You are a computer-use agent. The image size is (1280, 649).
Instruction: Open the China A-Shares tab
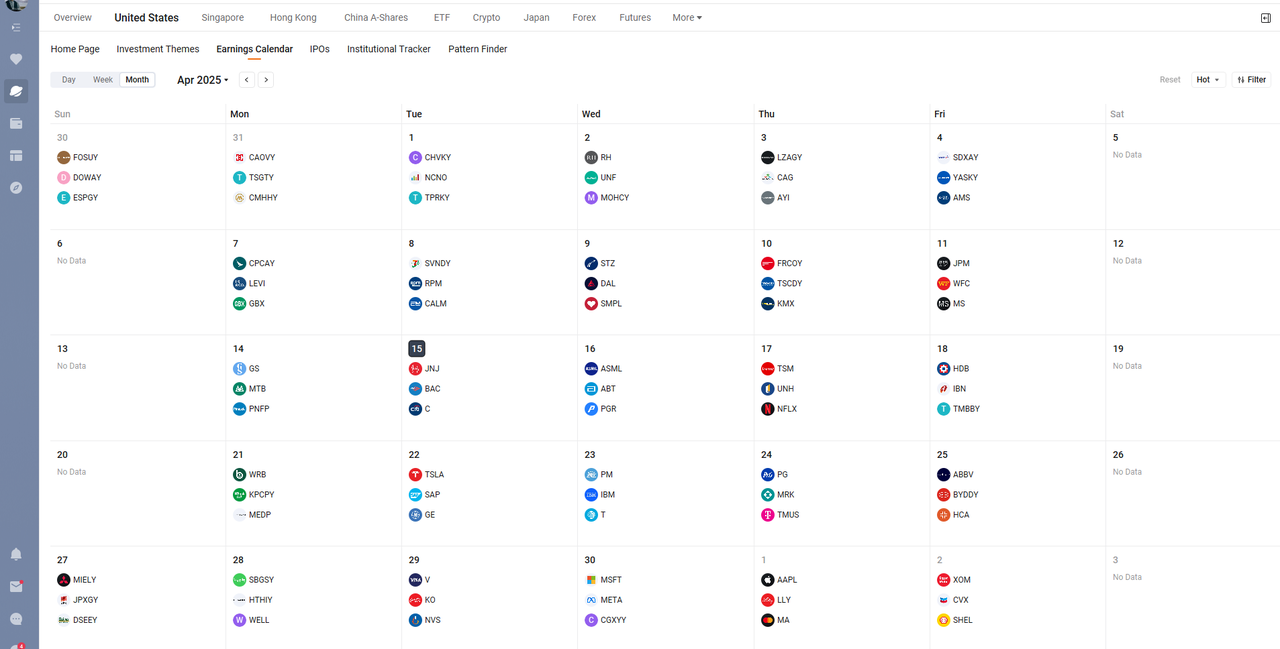point(376,18)
